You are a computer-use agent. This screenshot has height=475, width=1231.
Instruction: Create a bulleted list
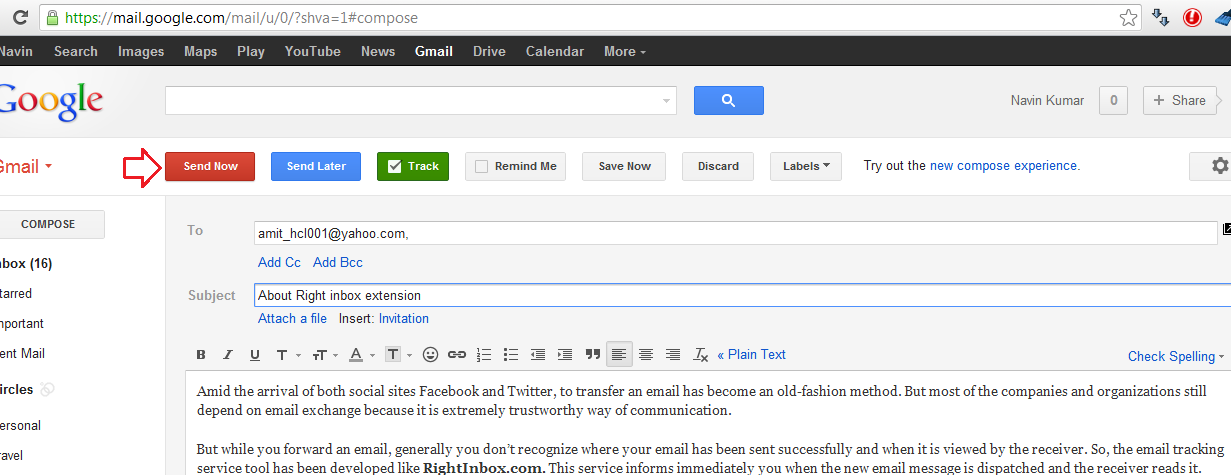point(511,355)
